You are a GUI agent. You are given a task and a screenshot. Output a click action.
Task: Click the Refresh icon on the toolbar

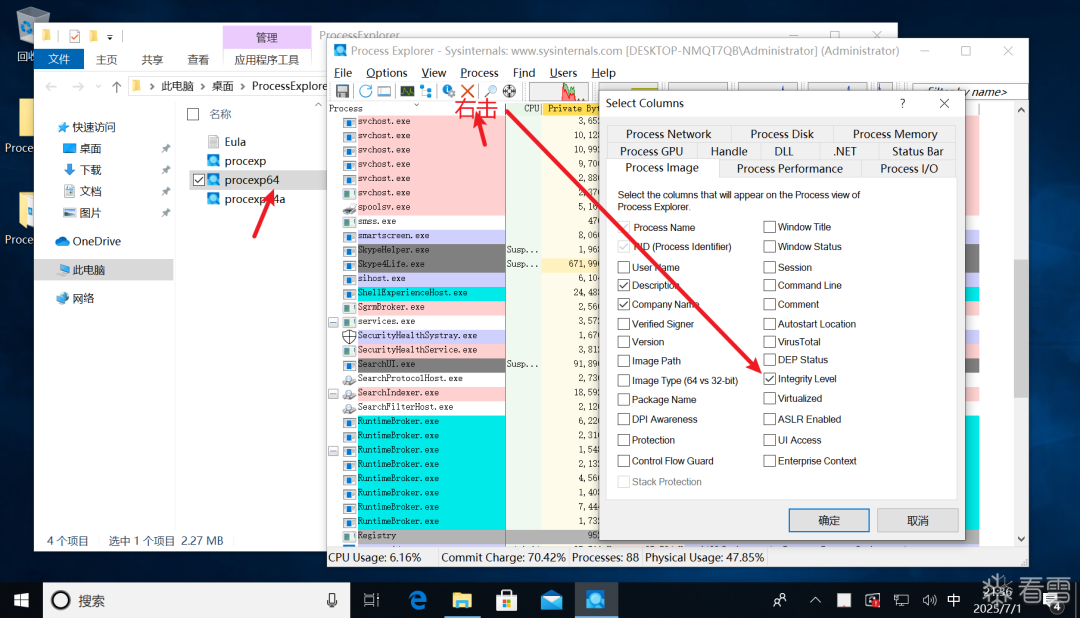coord(365,90)
